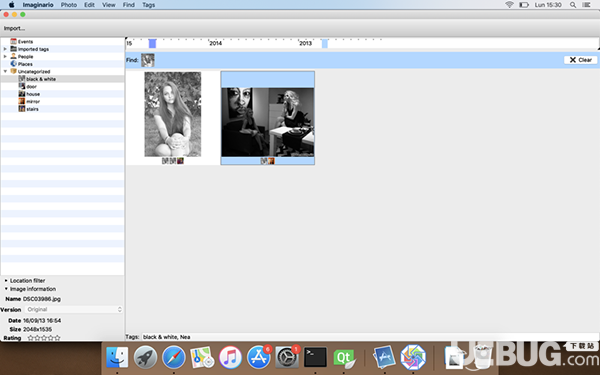Click the tag icons under the girl photo
The image size is (600, 375).
[x=173, y=161]
